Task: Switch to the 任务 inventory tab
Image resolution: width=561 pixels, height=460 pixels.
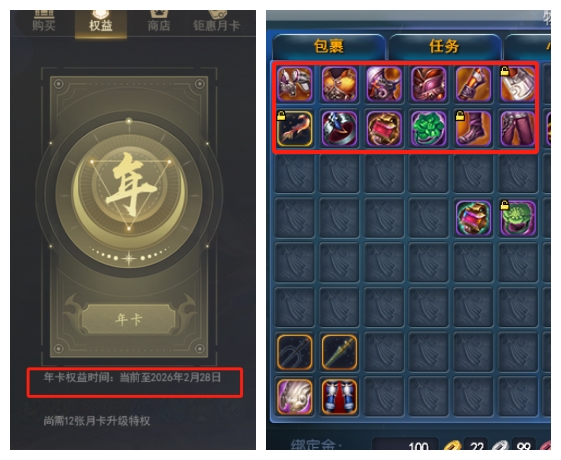Action: click(444, 47)
